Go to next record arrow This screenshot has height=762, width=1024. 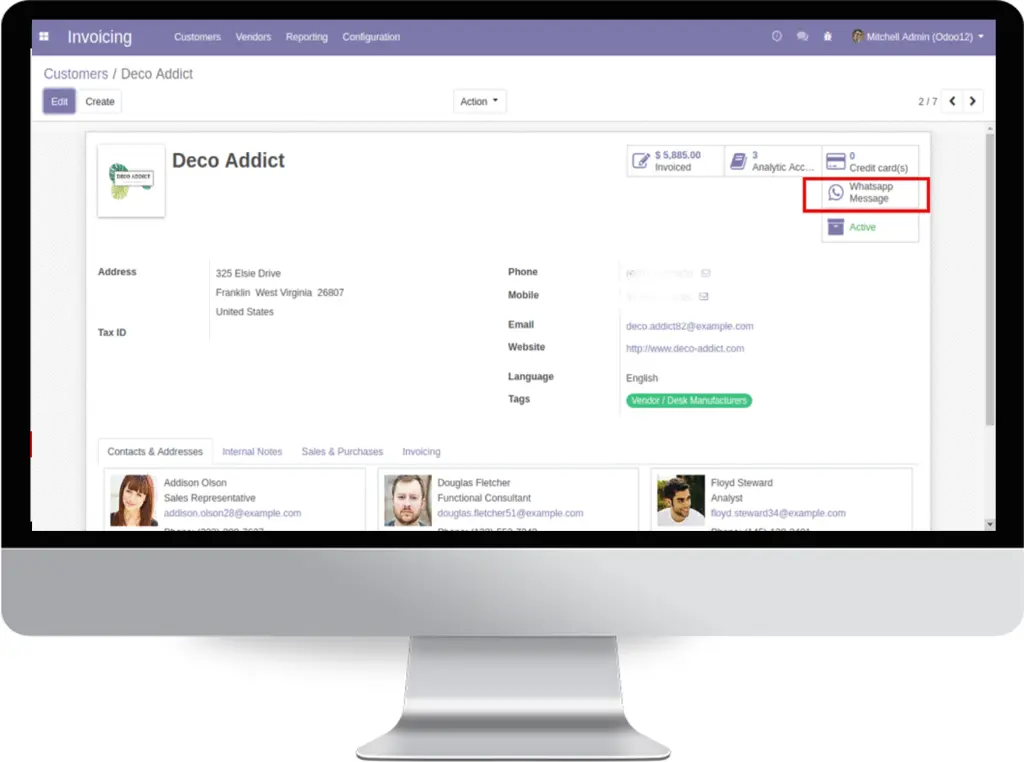coord(972,101)
